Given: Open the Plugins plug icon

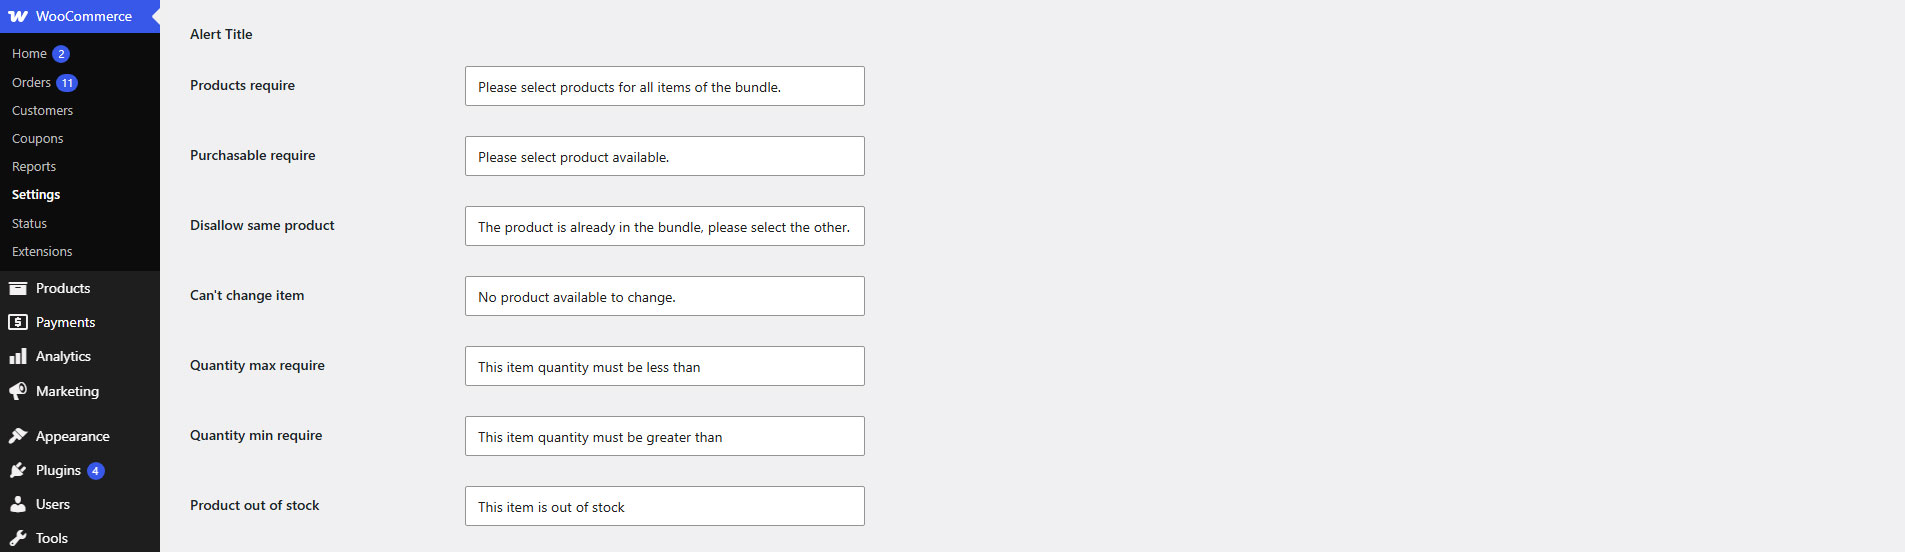Looking at the screenshot, I should coord(18,470).
